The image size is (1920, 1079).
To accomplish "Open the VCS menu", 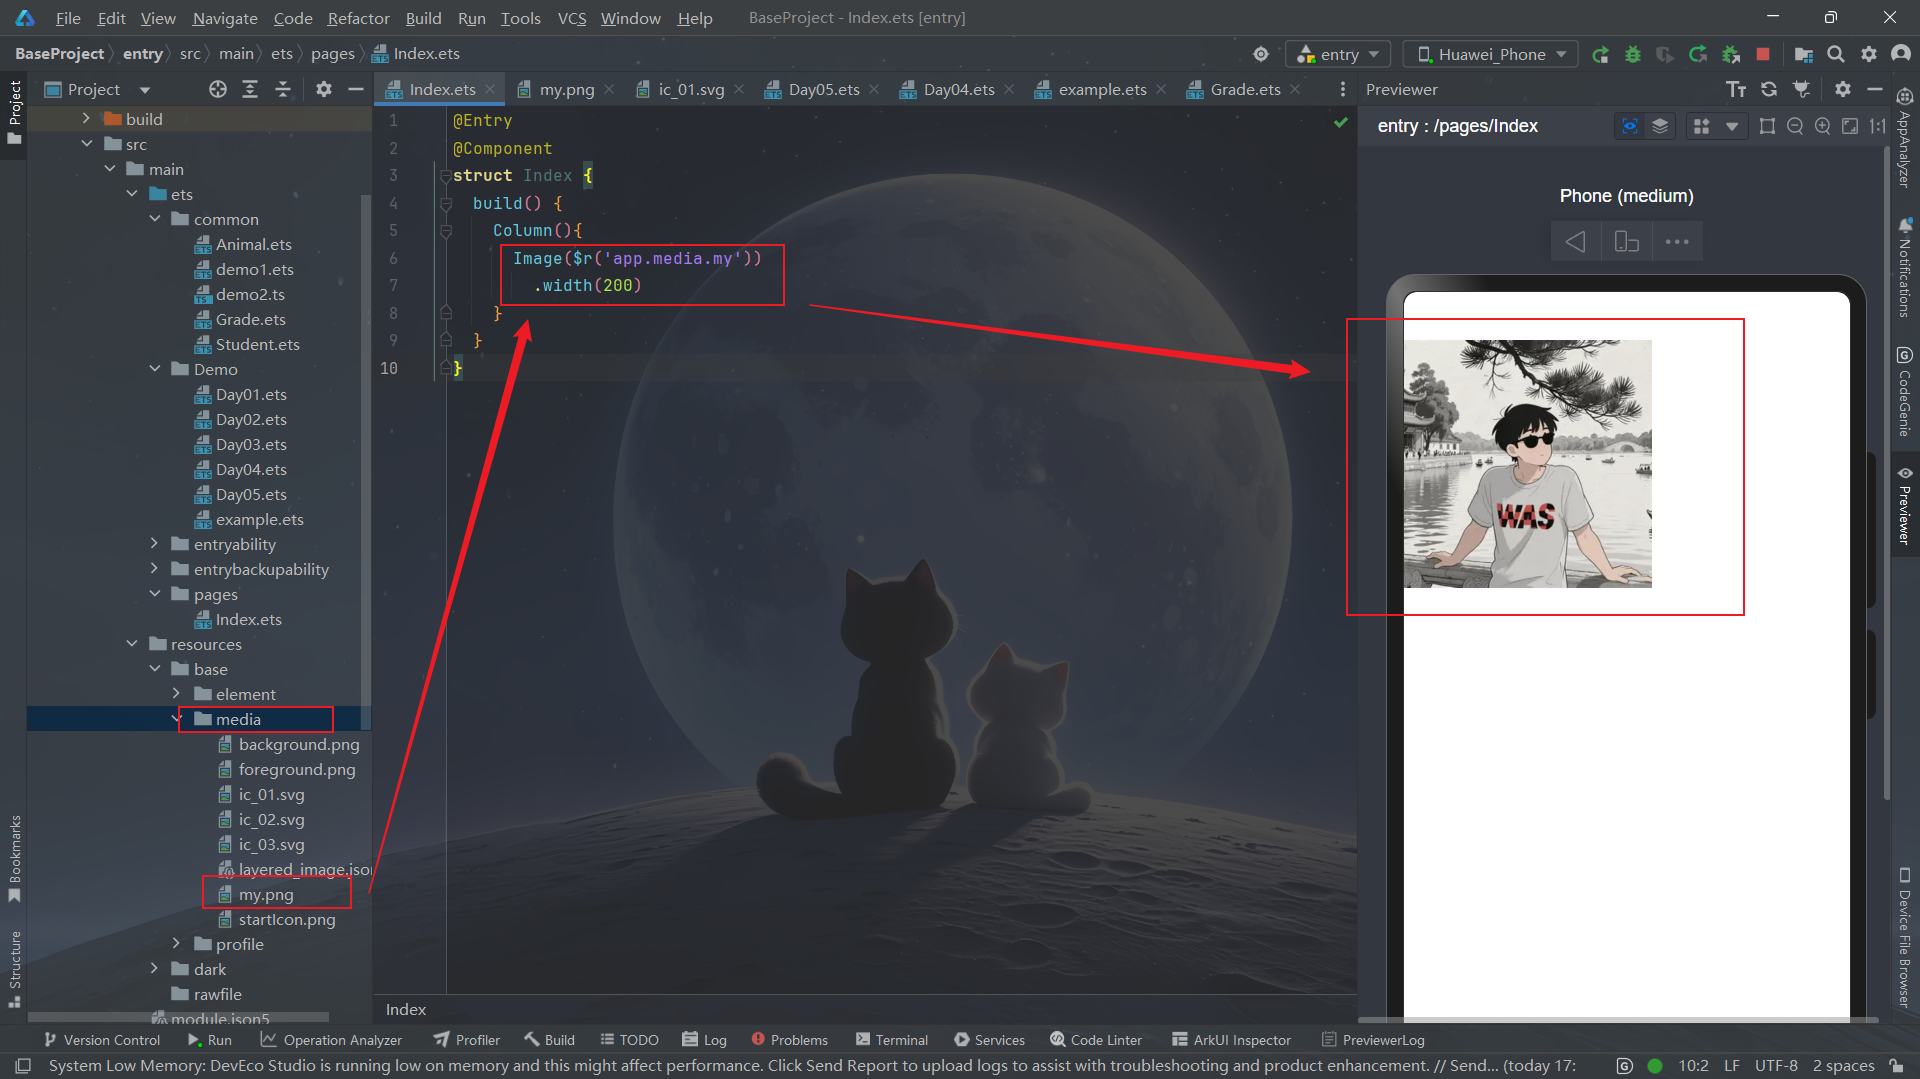I will pyautogui.click(x=572, y=18).
